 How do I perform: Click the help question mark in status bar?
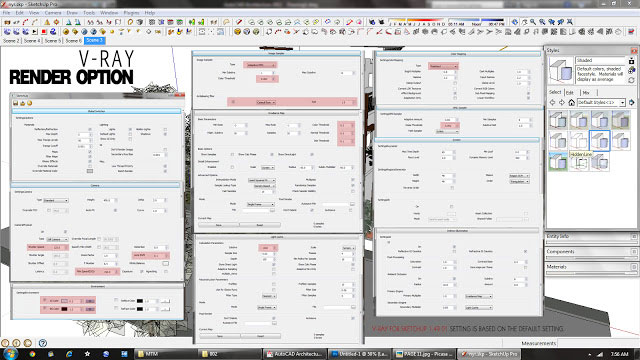(42, 343)
